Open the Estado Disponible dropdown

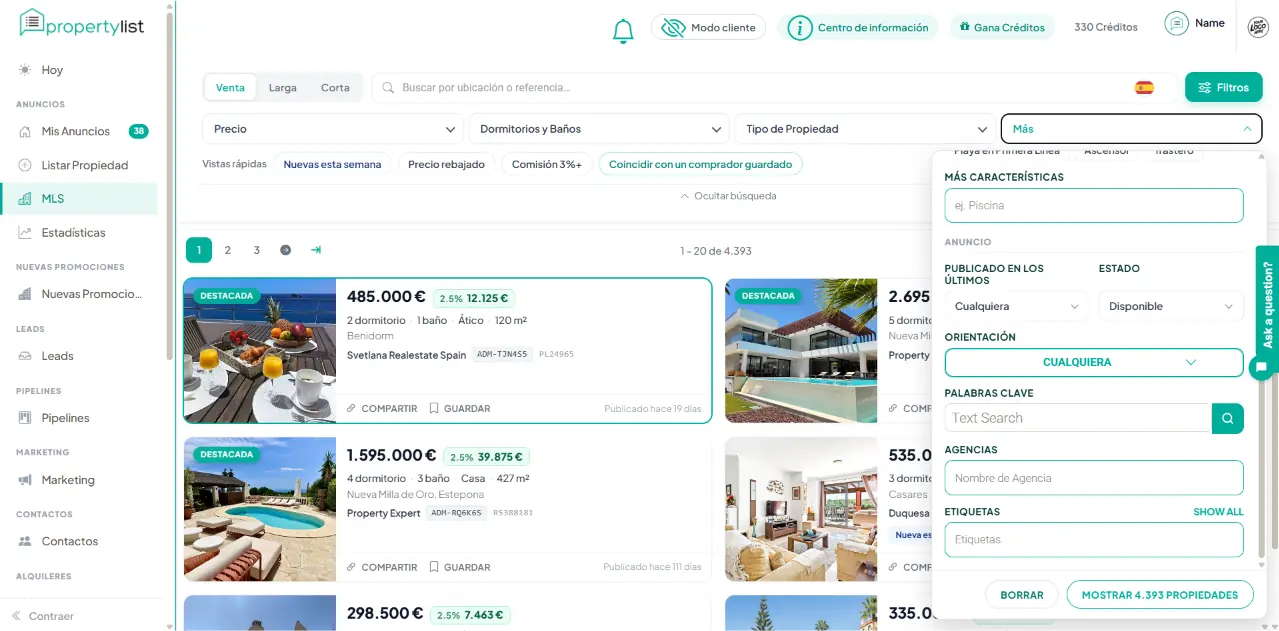pyautogui.click(x=1171, y=306)
